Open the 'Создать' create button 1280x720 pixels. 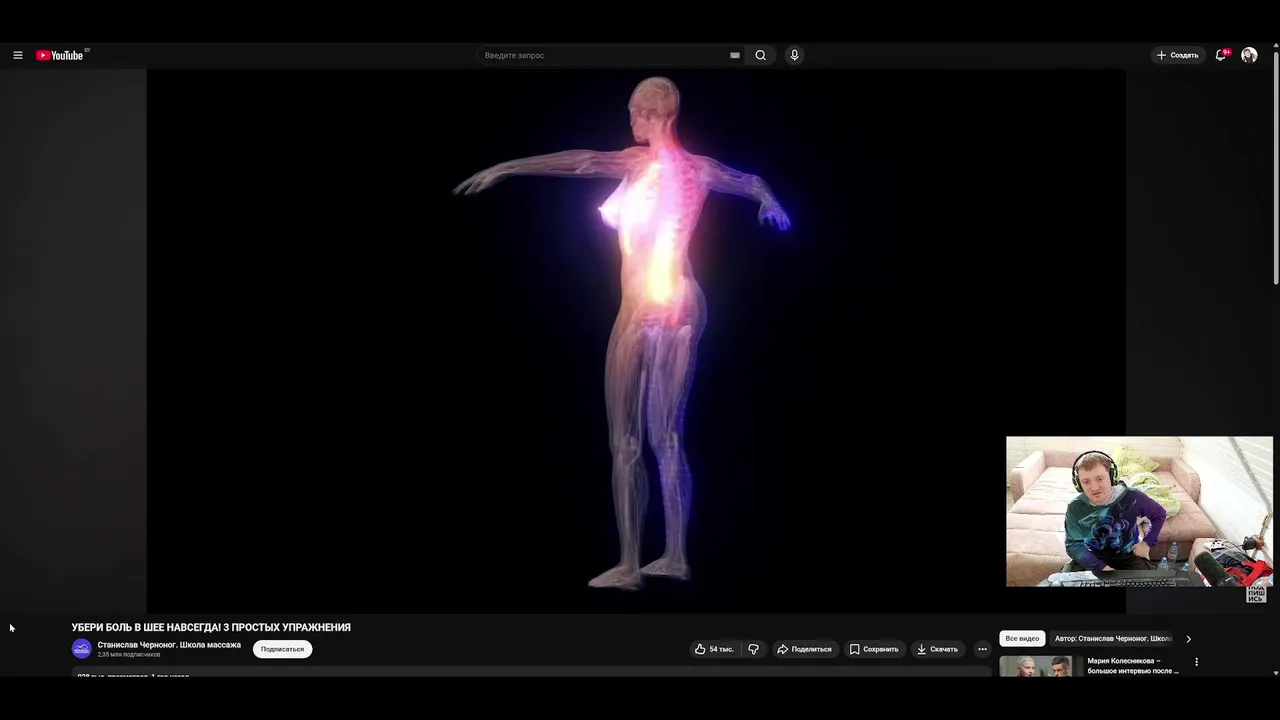click(1177, 55)
